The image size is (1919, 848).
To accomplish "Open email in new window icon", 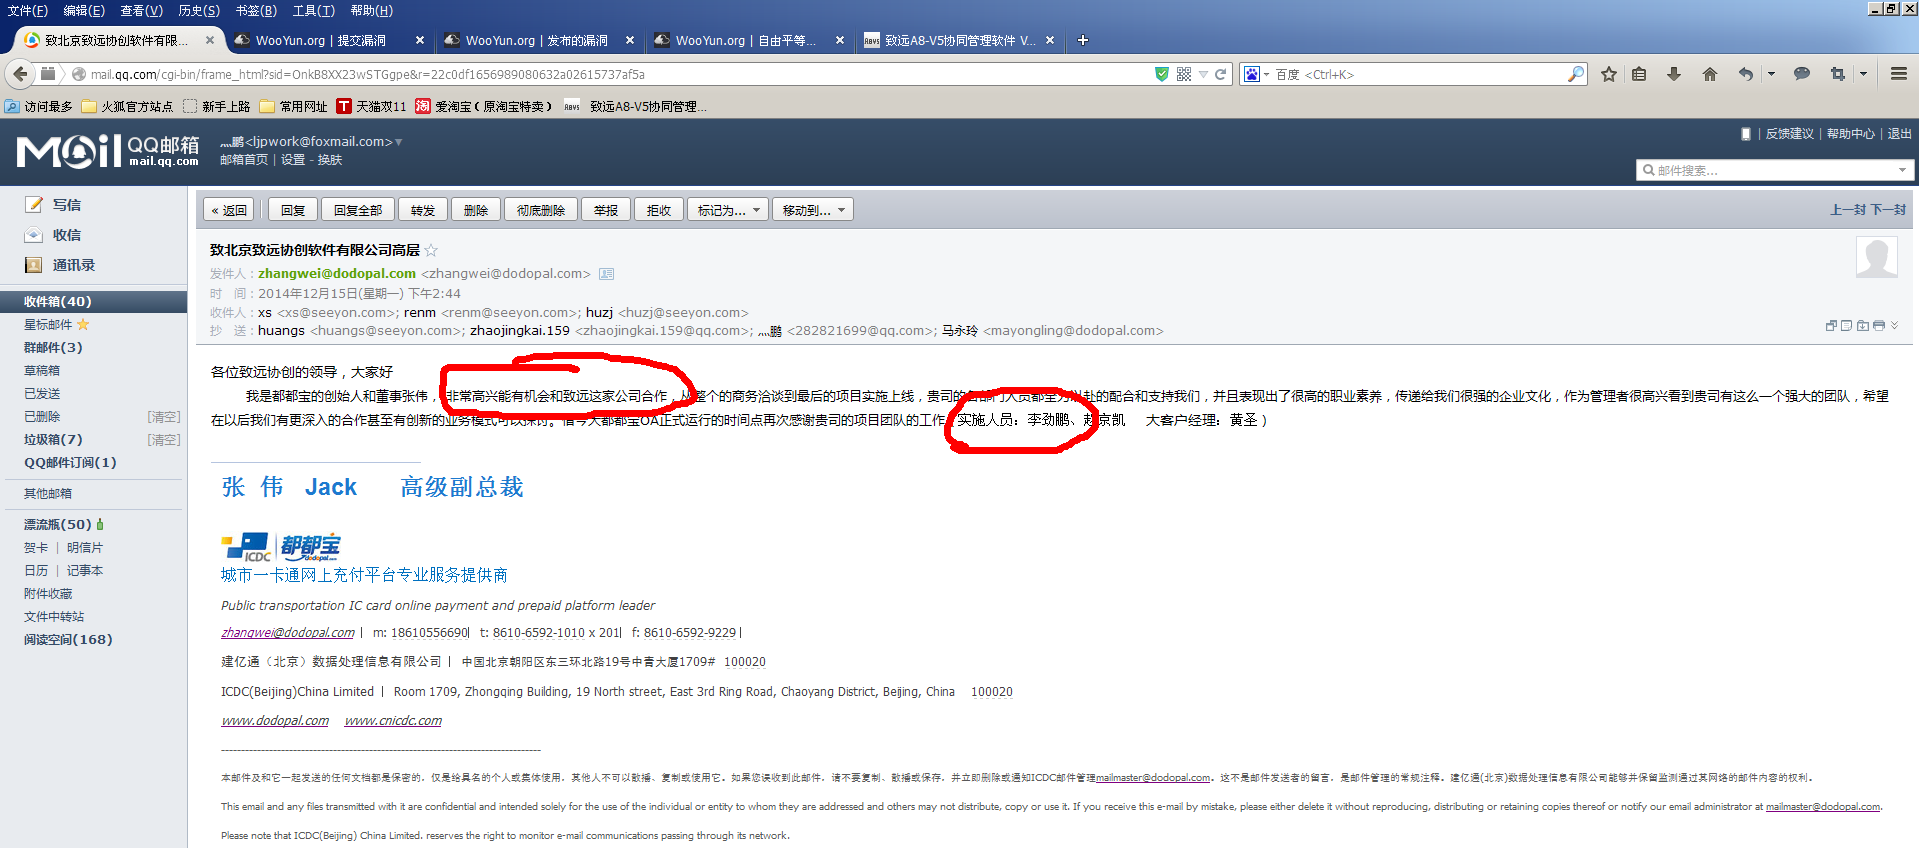I will (x=1831, y=326).
